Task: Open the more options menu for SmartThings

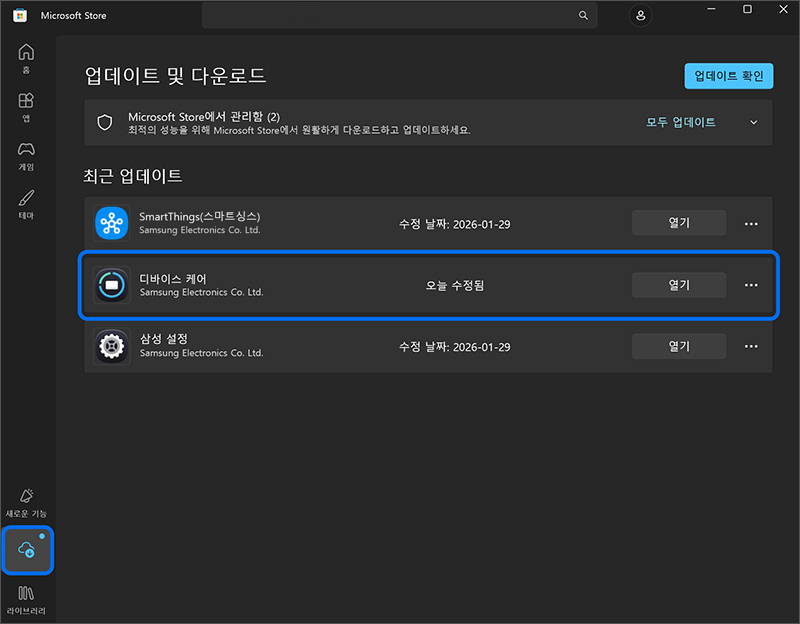Action: [751, 223]
